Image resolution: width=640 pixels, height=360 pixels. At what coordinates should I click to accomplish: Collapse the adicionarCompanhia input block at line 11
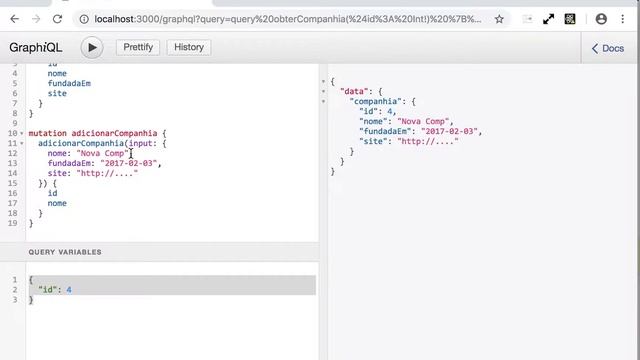click(x=22, y=143)
